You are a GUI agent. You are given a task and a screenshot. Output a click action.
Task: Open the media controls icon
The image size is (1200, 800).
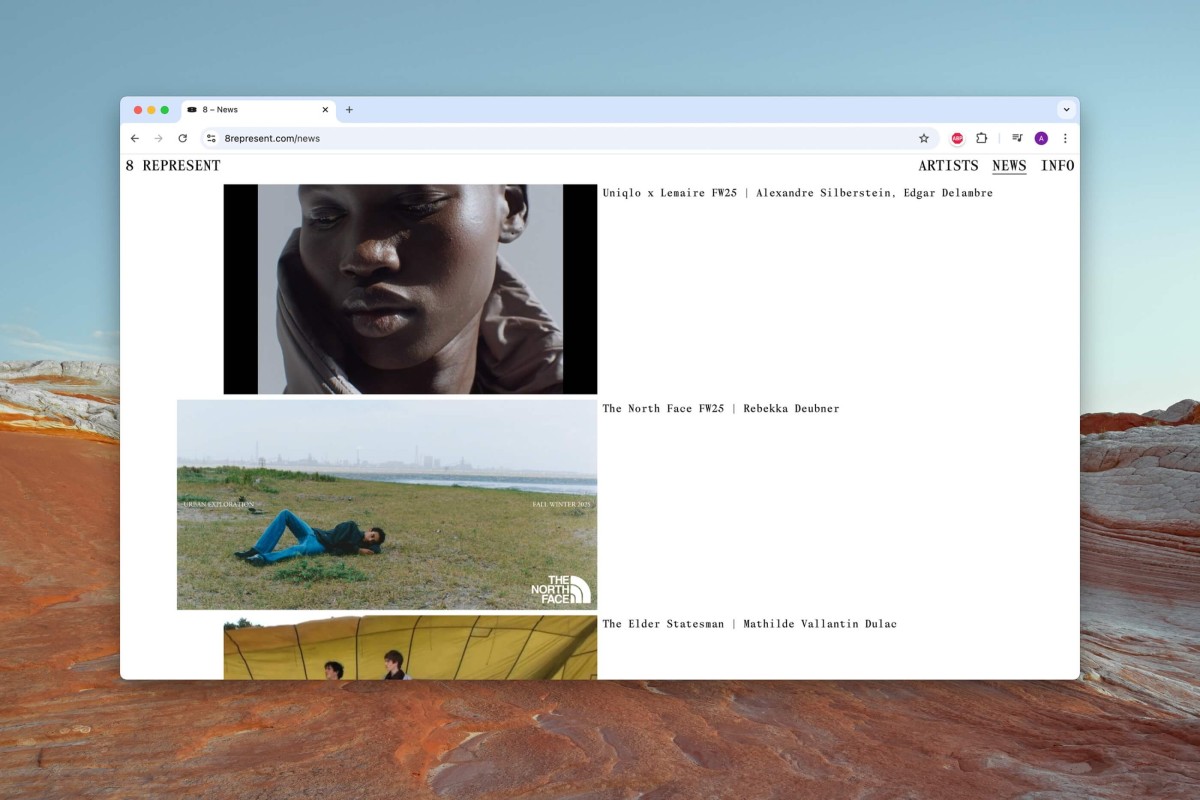point(1017,138)
